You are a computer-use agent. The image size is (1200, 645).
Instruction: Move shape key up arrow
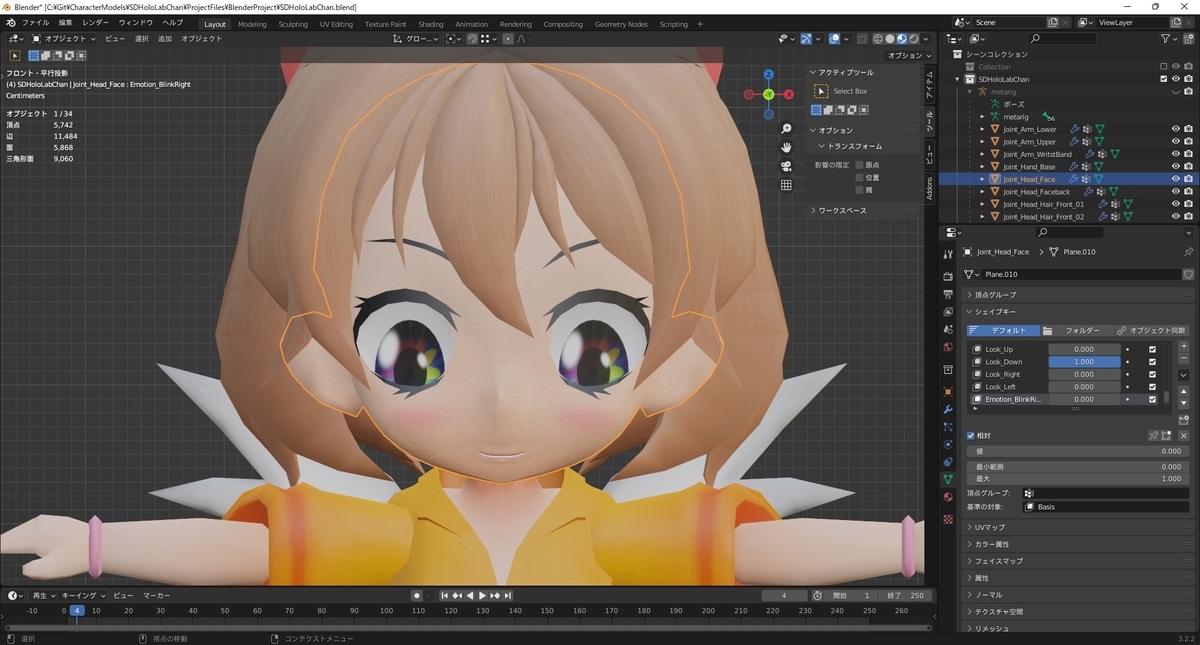tap(1184, 391)
